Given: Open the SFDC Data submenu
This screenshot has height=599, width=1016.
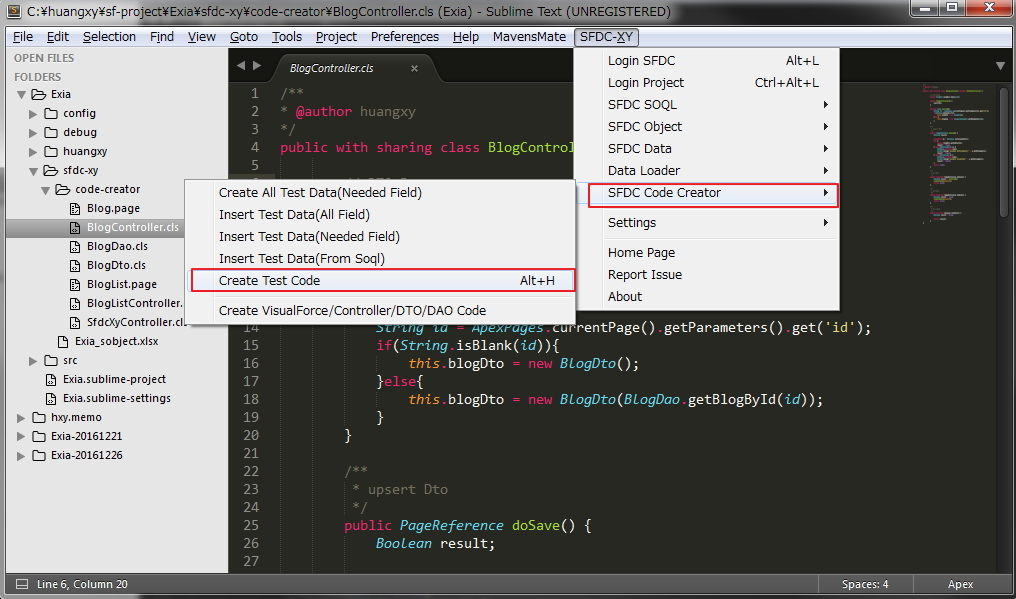Looking at the screenshot, I should coord(707,149).
